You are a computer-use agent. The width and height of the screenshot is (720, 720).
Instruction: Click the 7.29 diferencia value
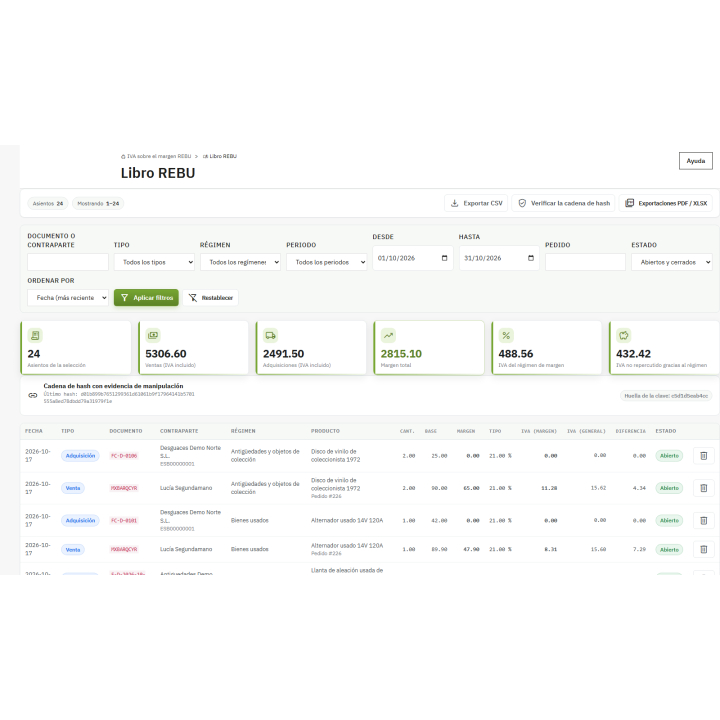639,550
